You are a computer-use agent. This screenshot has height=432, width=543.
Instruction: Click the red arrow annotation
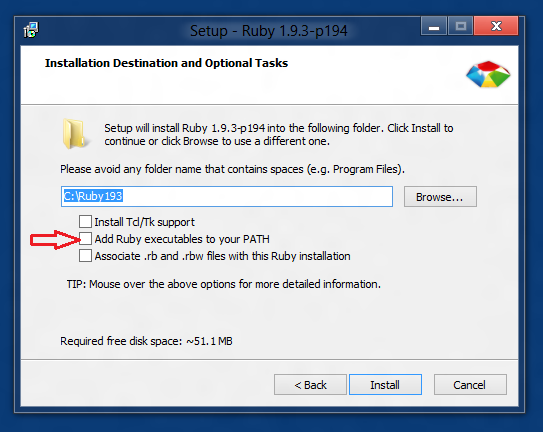[x=55, y=239]
